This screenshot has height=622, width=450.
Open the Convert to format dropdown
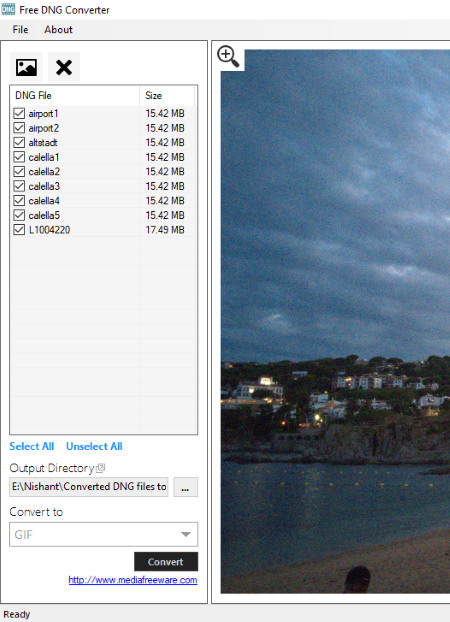[x=104, y=534]
